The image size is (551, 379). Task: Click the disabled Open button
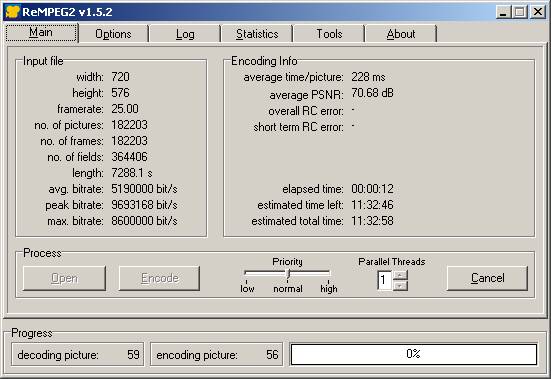point(64,278)
